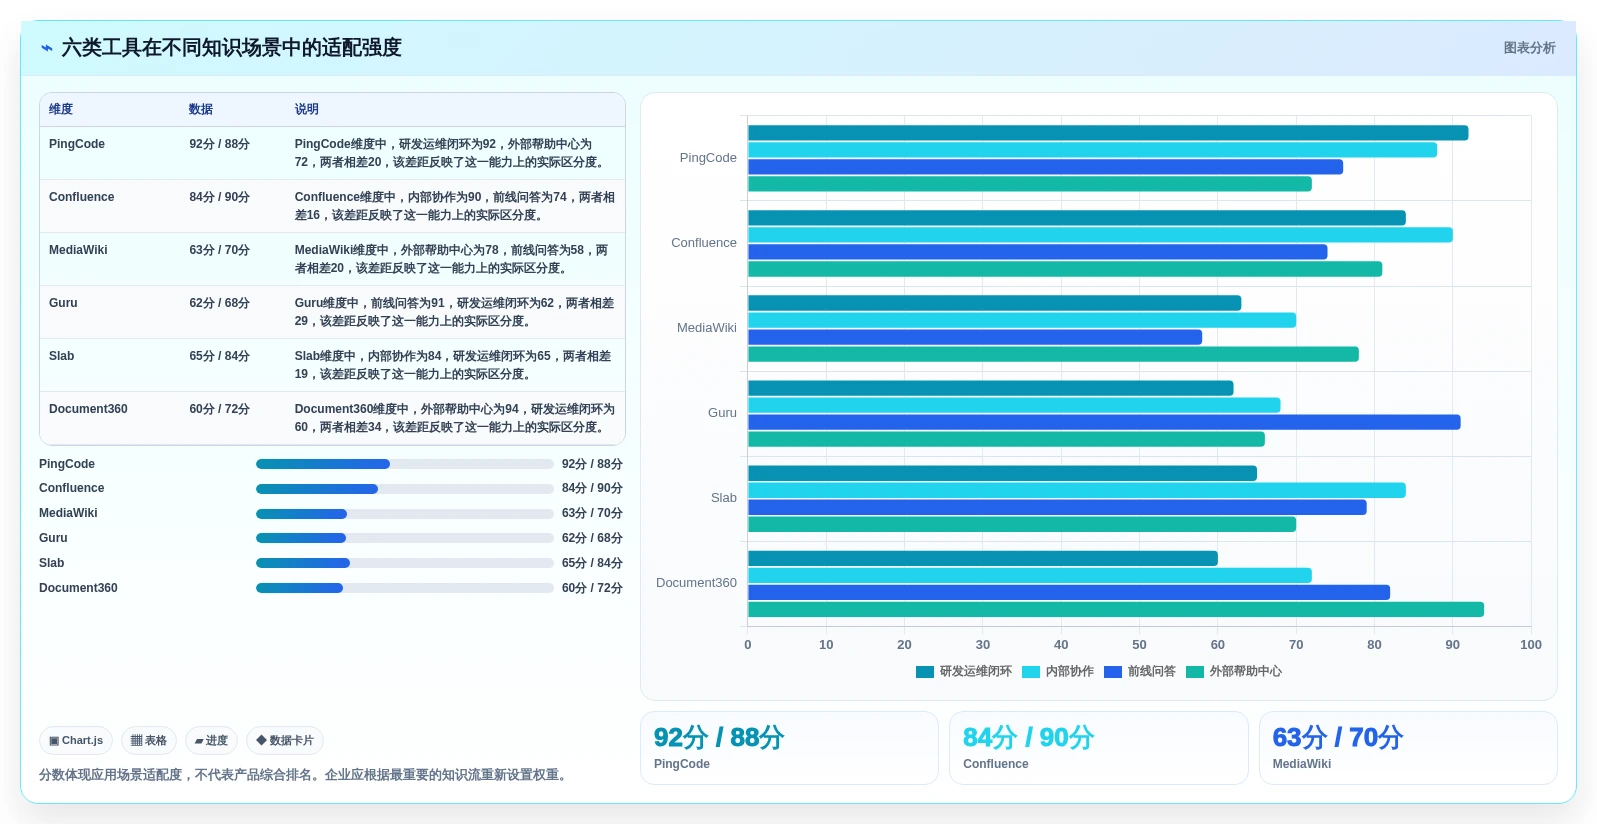This screenshot has height=824, width=1597.
Task: Open the Confluence 84分 / 90分 data card
Action: point(1099,748)
